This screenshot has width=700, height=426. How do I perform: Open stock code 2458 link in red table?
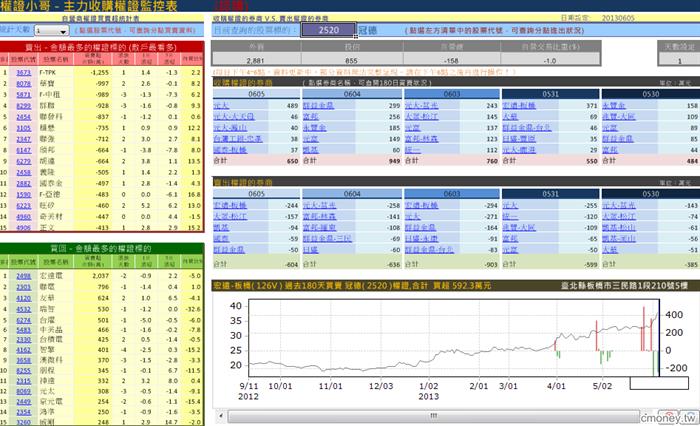pyautogui.click(x=24, y=172)
